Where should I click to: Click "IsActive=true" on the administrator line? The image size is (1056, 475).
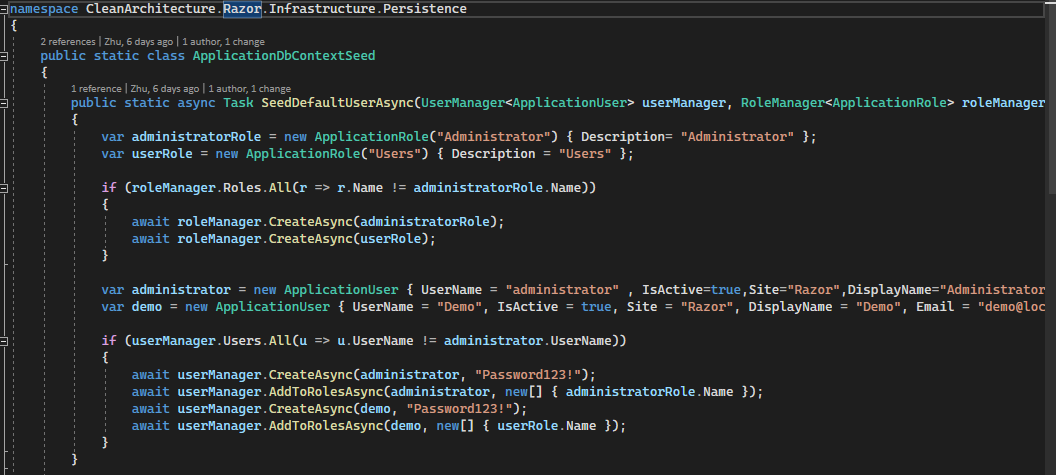point(692,290)
